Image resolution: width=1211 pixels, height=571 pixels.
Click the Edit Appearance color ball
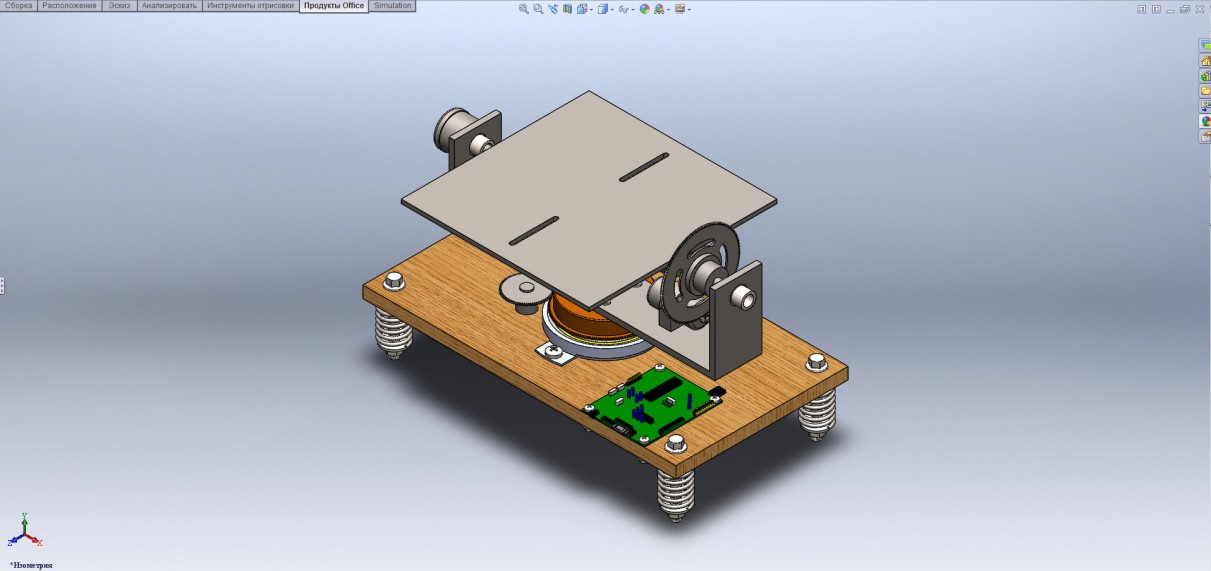click(645, 9)
